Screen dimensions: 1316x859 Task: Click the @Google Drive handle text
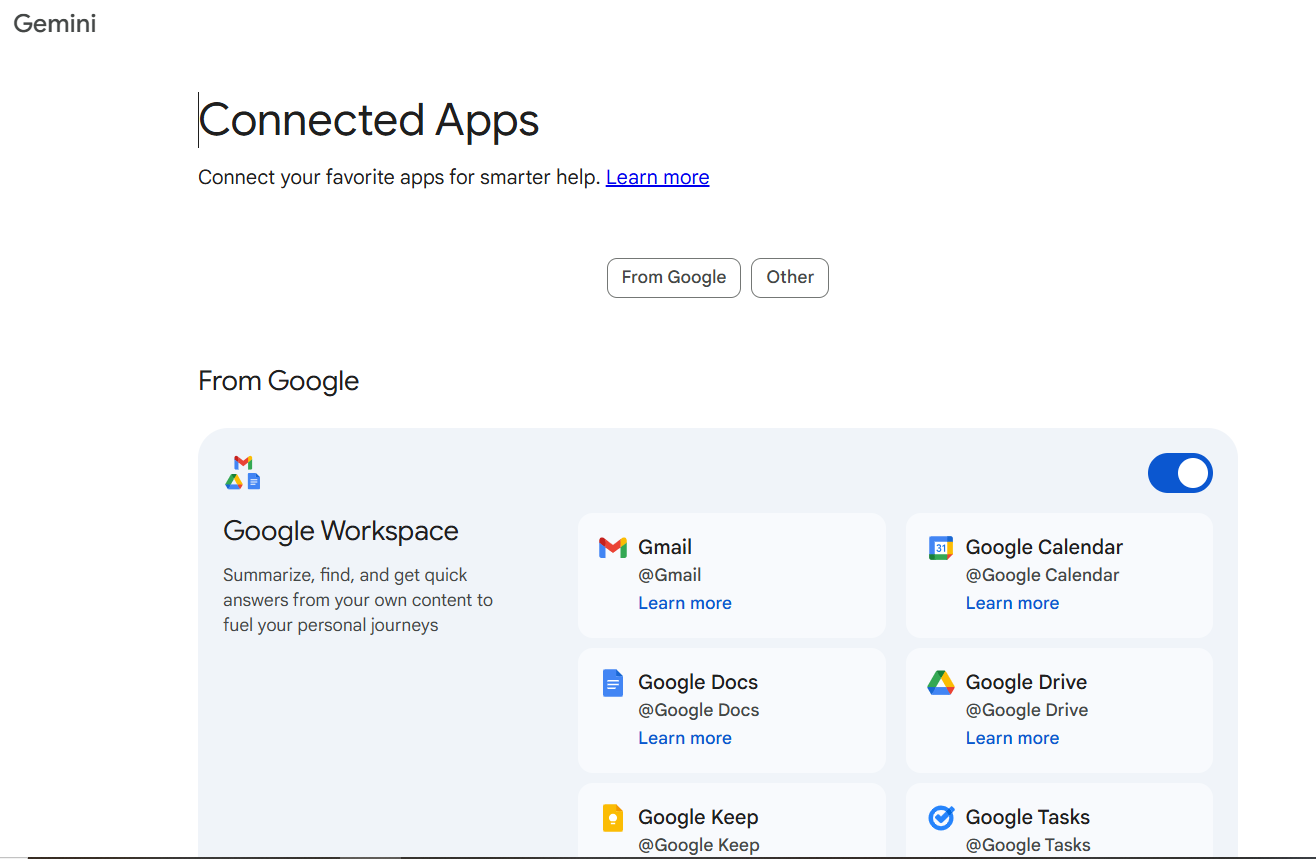point(1027,710)
